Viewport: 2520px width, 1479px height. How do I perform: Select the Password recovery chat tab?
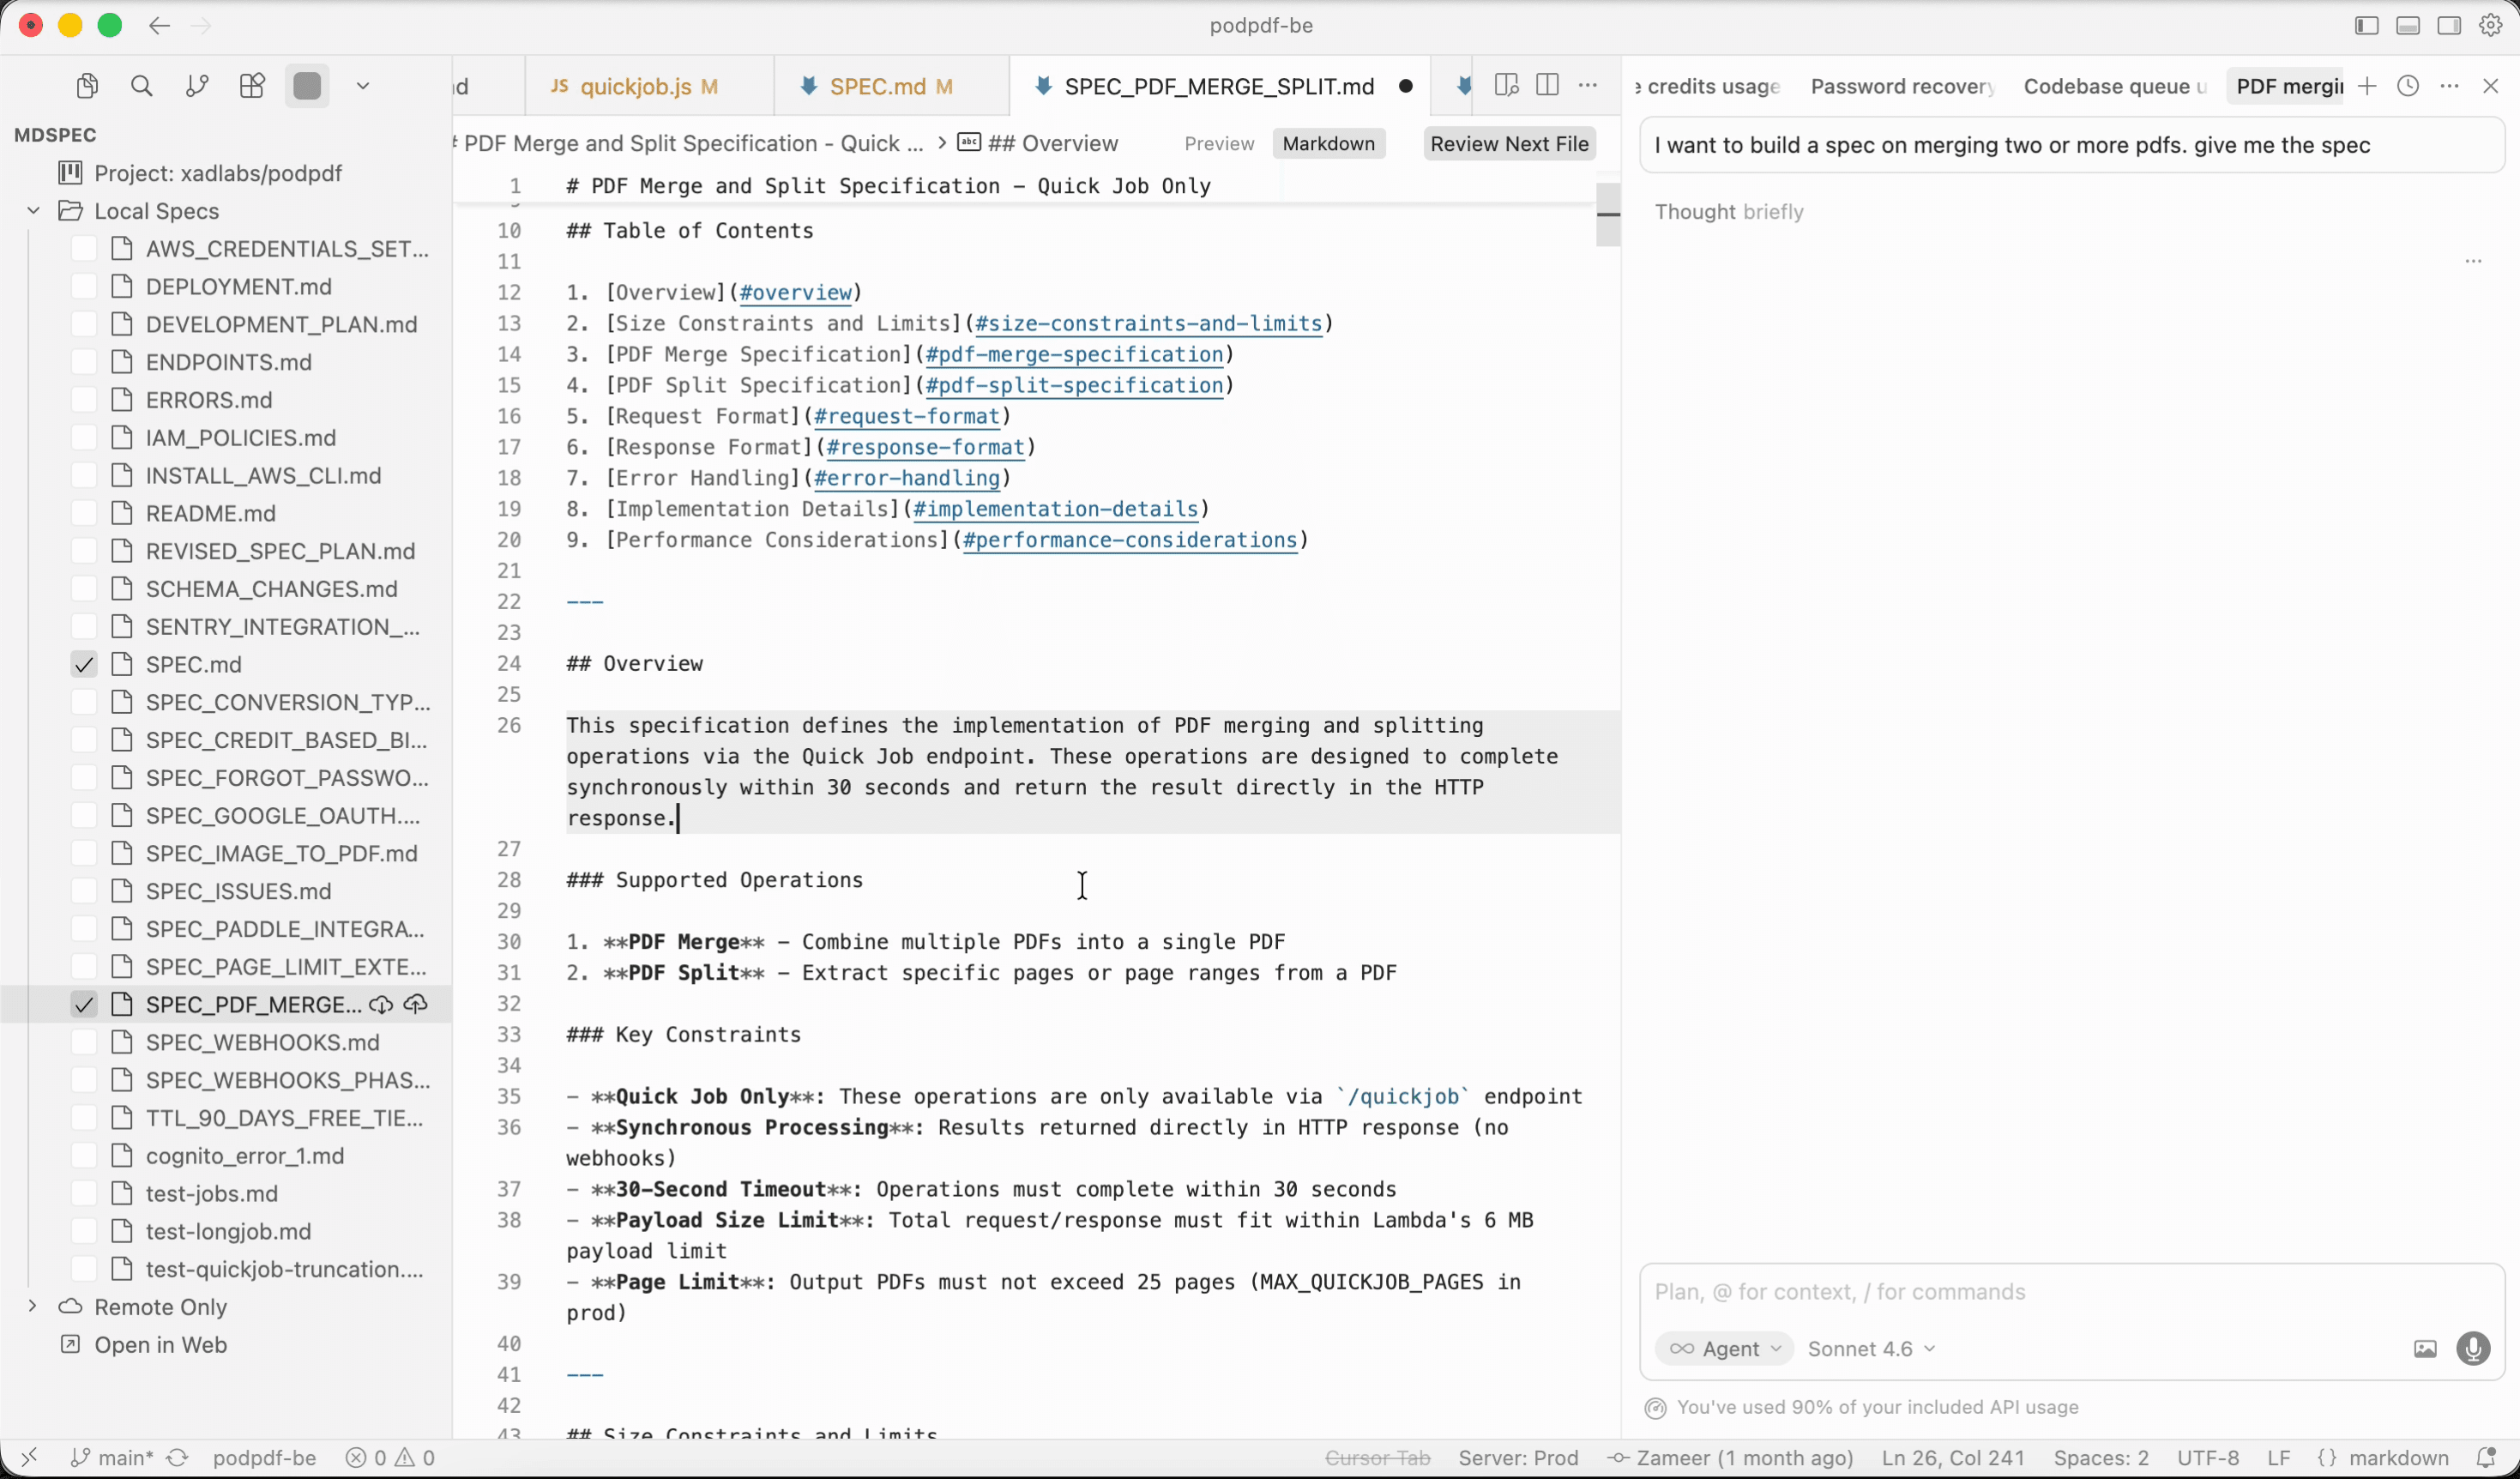coord(1900,86)
